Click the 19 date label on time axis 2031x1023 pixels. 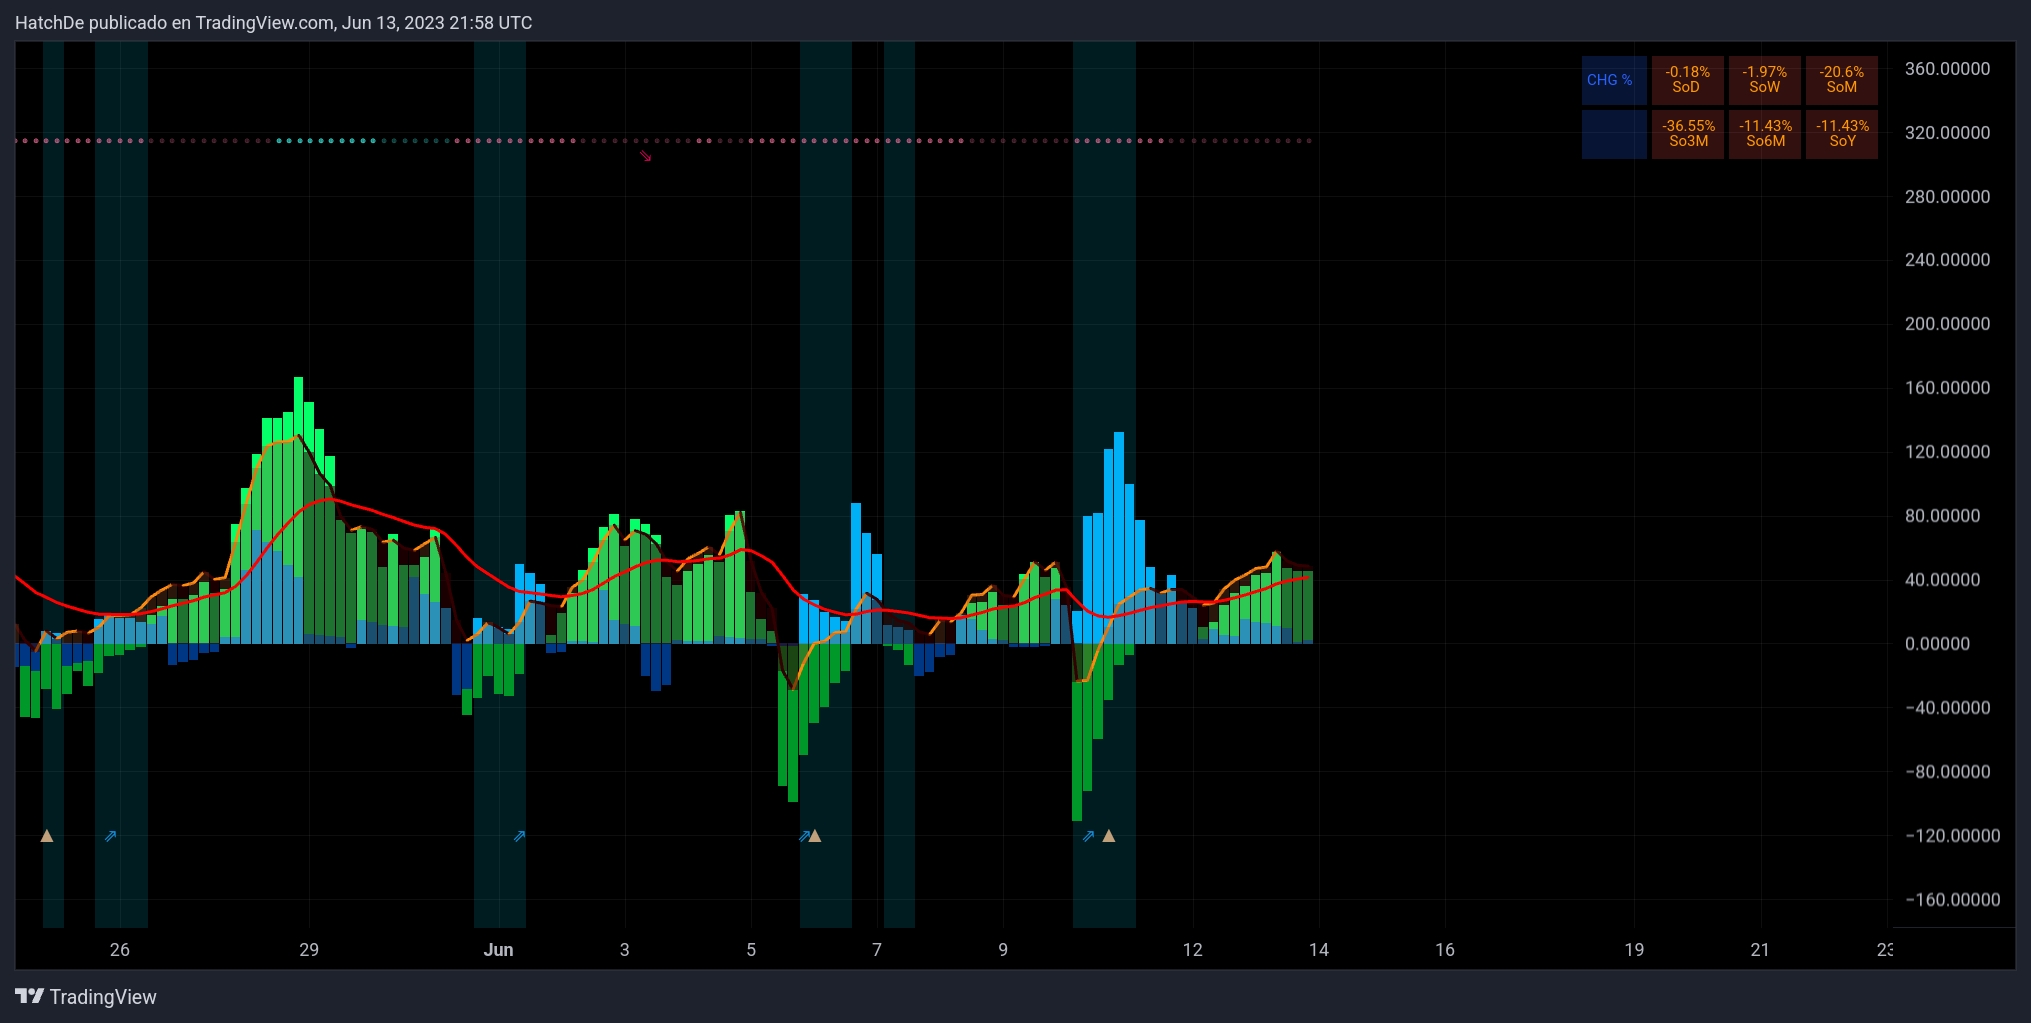1634,950
